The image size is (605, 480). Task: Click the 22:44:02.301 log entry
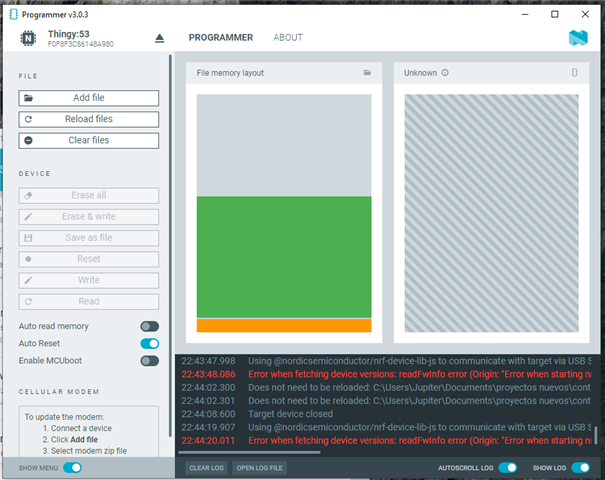[x=386, y=401]
